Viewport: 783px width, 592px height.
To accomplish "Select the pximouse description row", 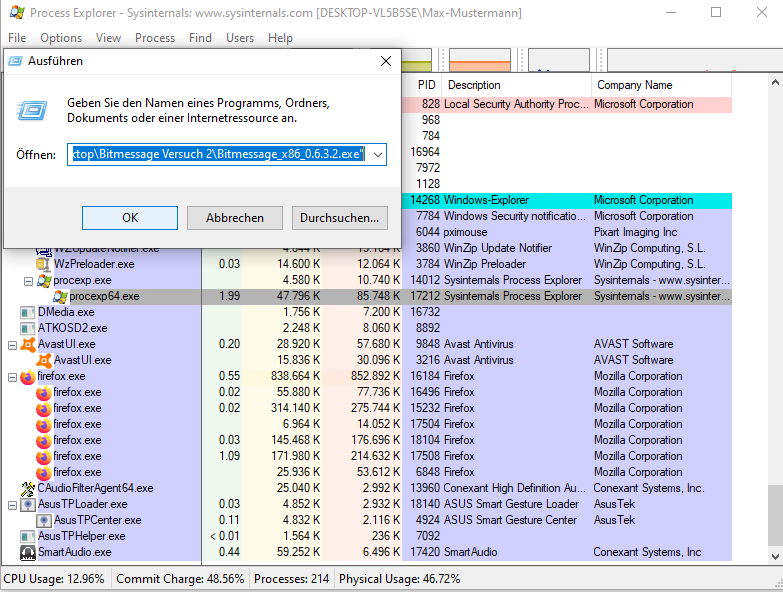I will tap(465, 232).
